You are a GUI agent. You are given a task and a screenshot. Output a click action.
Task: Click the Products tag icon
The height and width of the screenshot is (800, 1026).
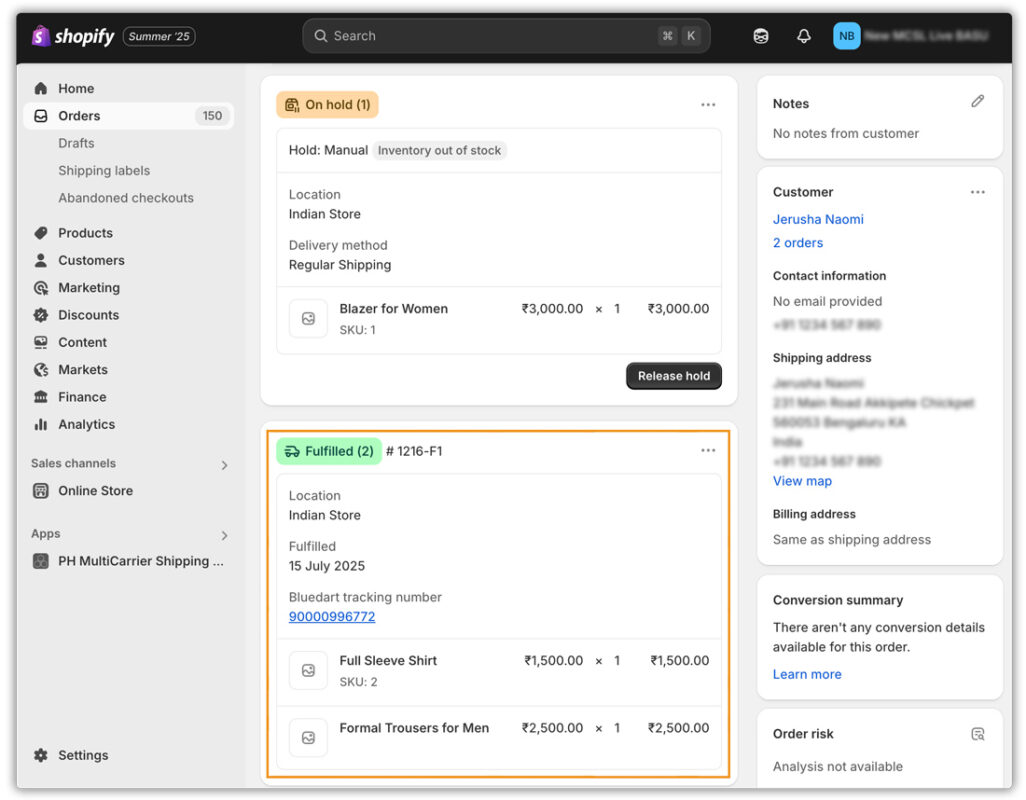41,233
